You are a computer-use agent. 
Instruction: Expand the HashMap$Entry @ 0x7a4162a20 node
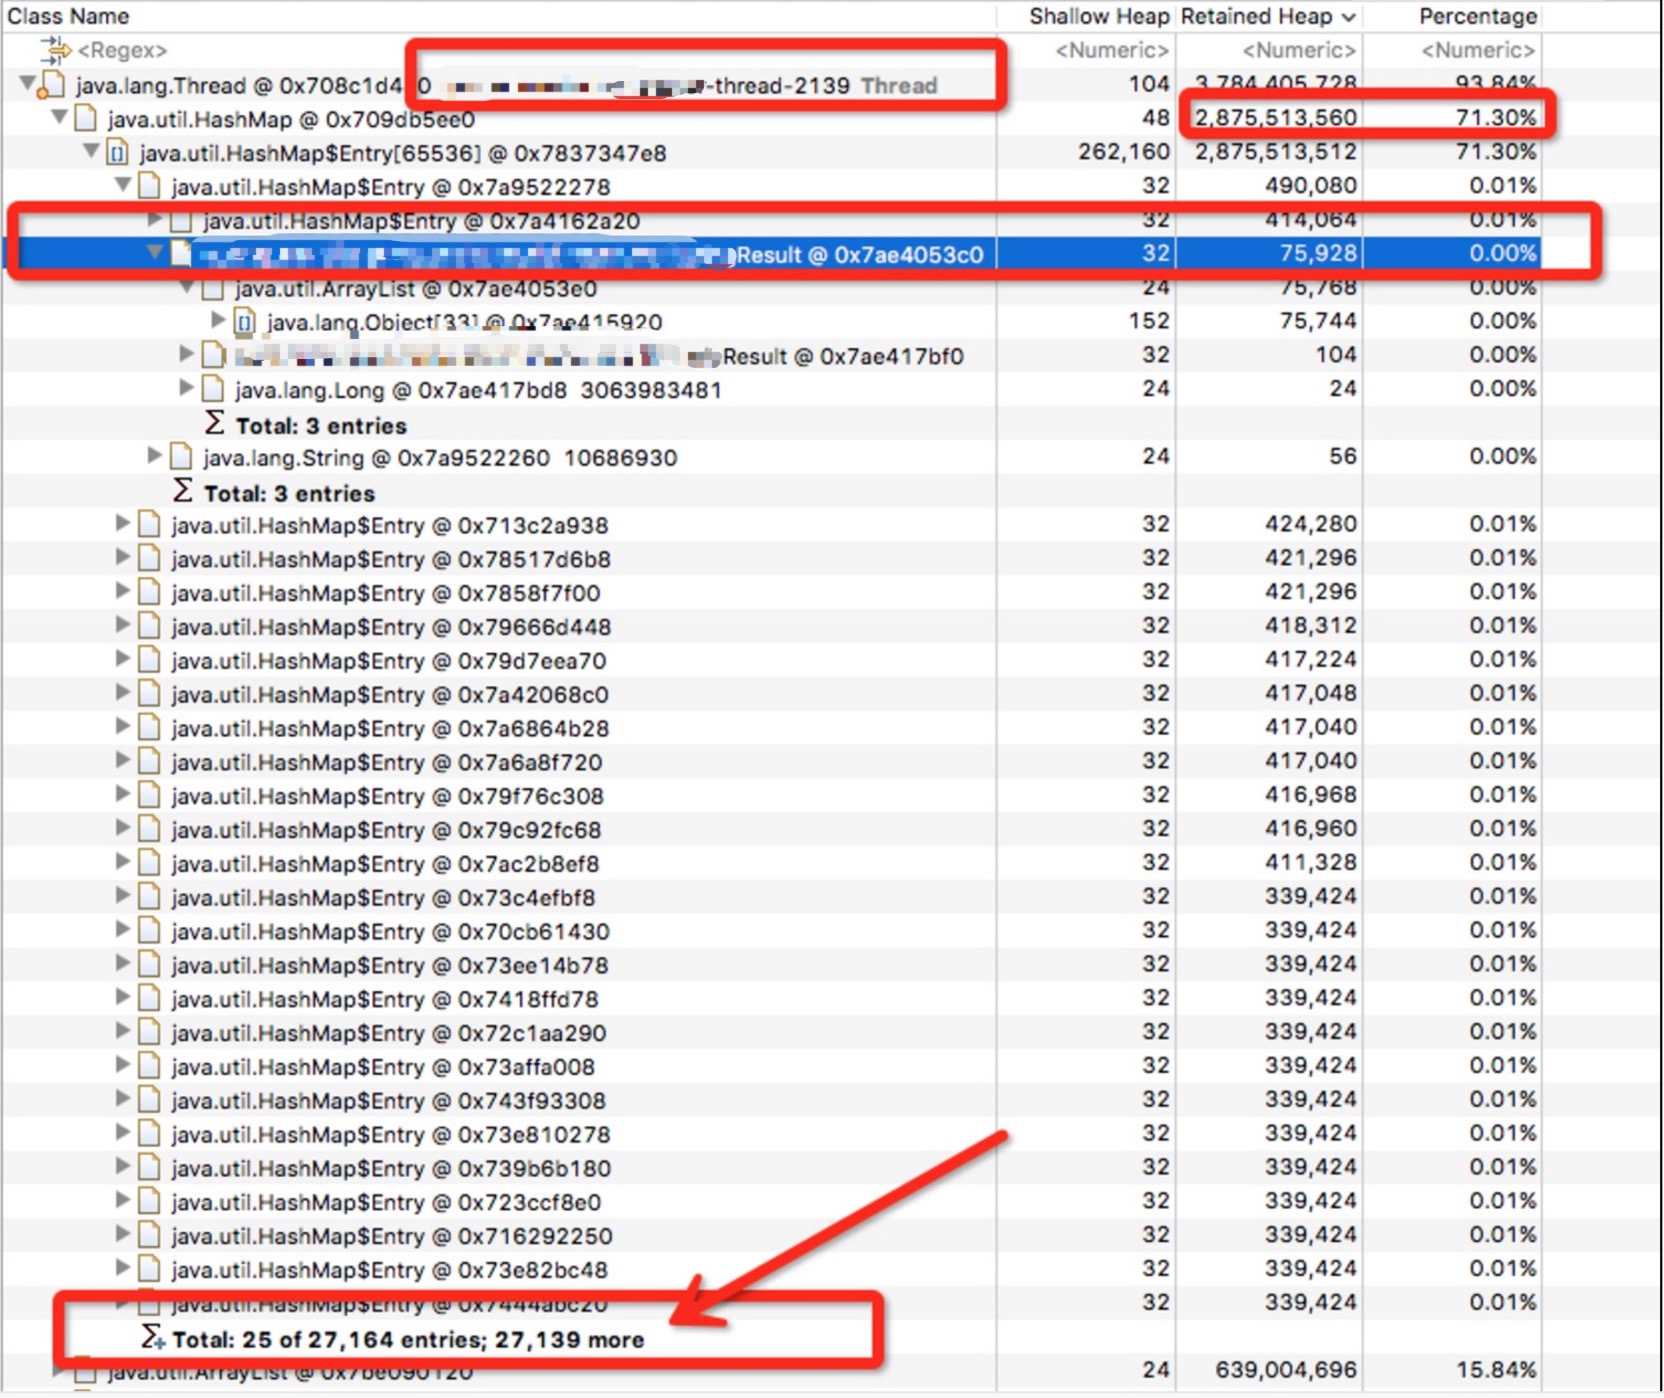(154, 219)
